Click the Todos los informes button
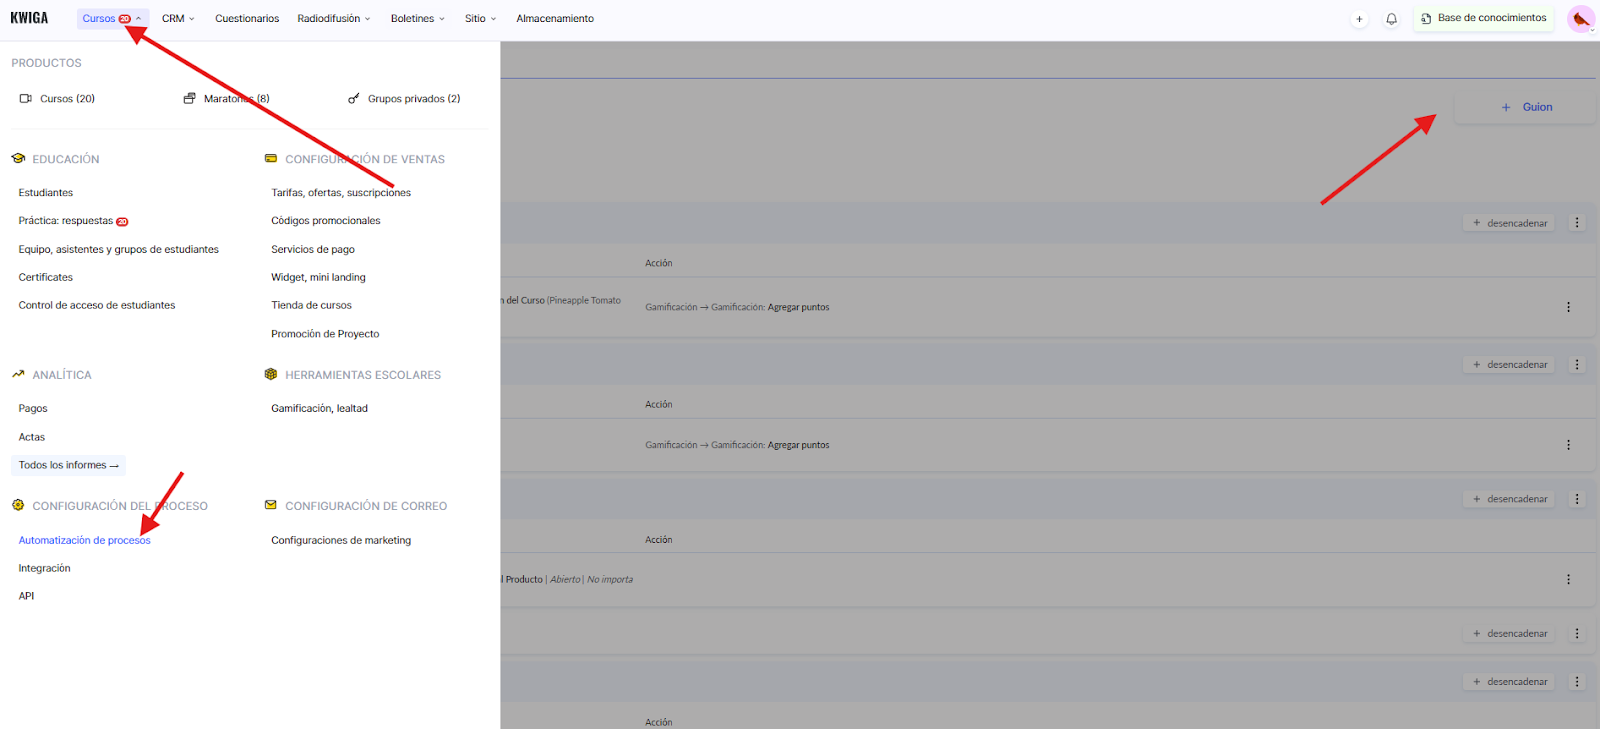This screenshot has width=1600, height=729. [x=68, y=465]
